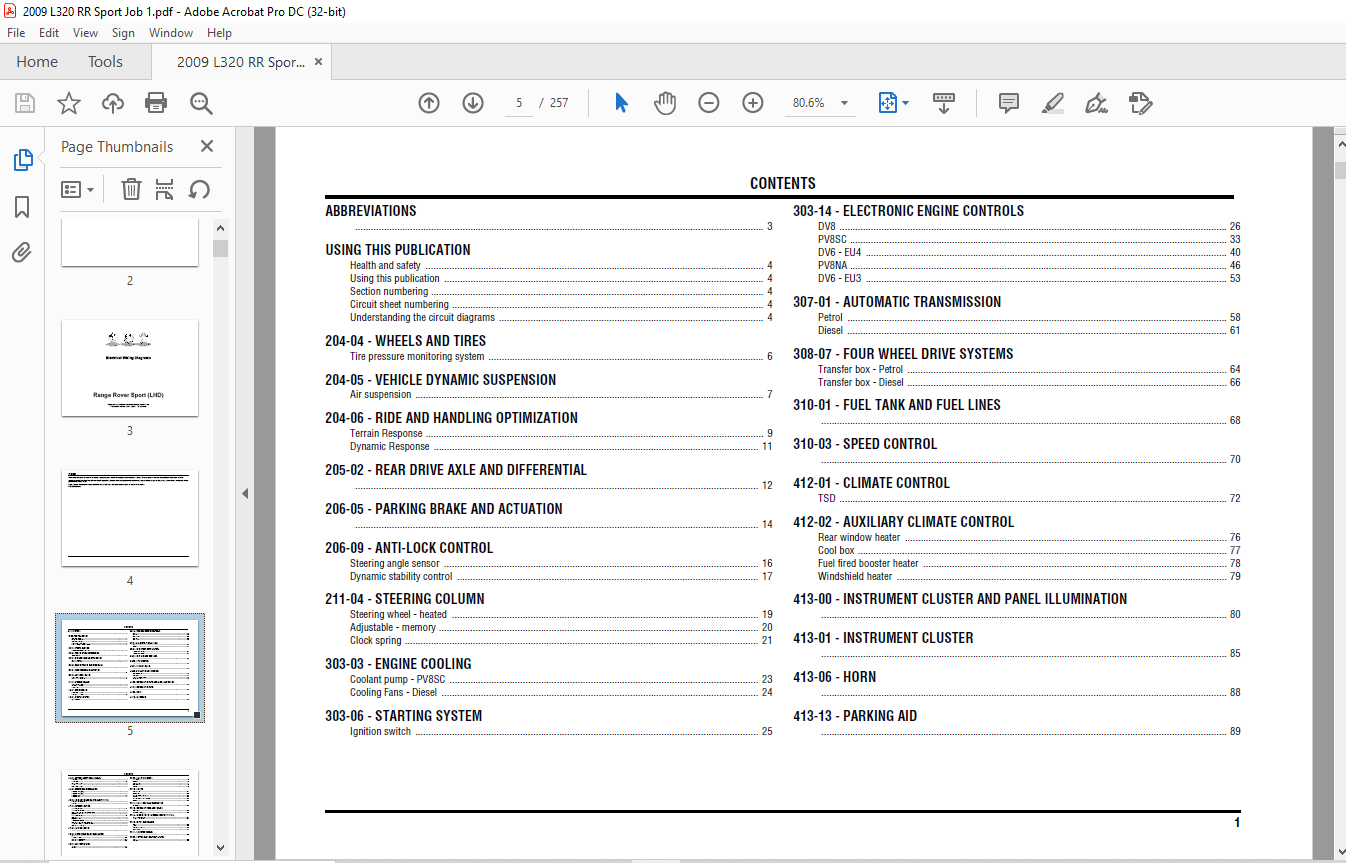Switch to the Home tab
The image size is (1346, 863).
pos(37,62)
